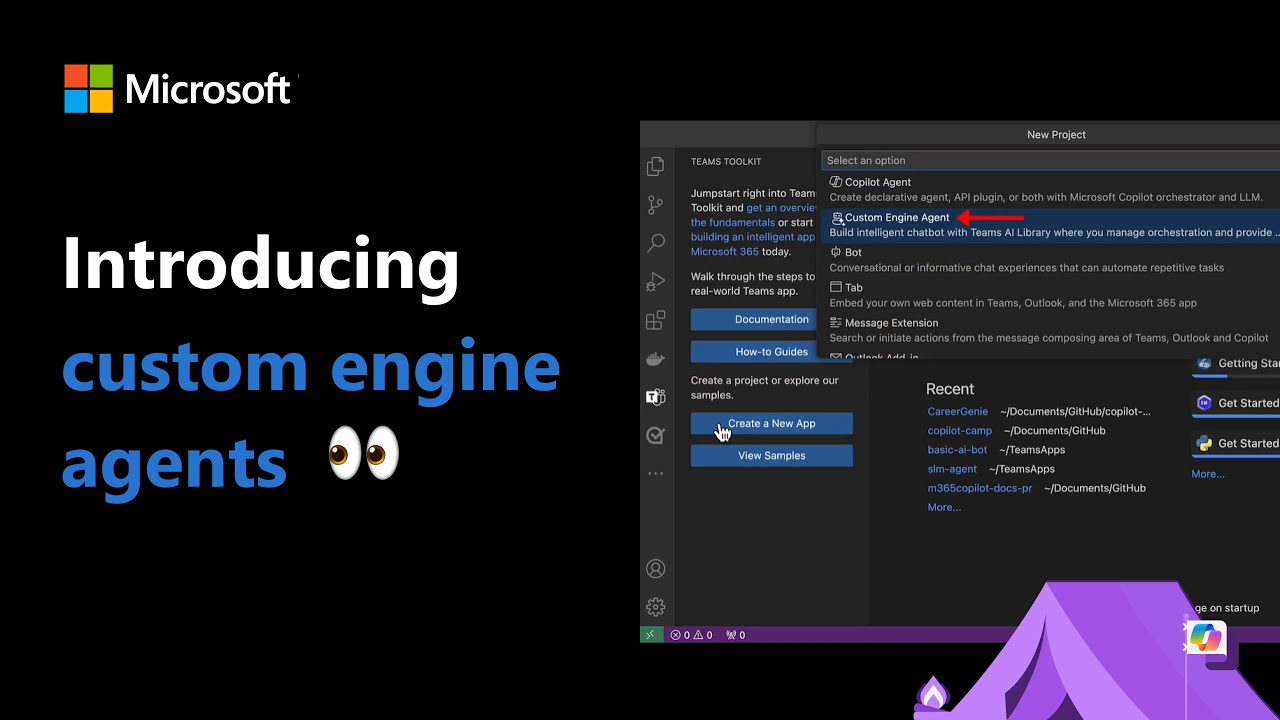Click 'More...' under walkthroughs list
This screenshot has height=720, width=1280.
tap(1208, 473)
